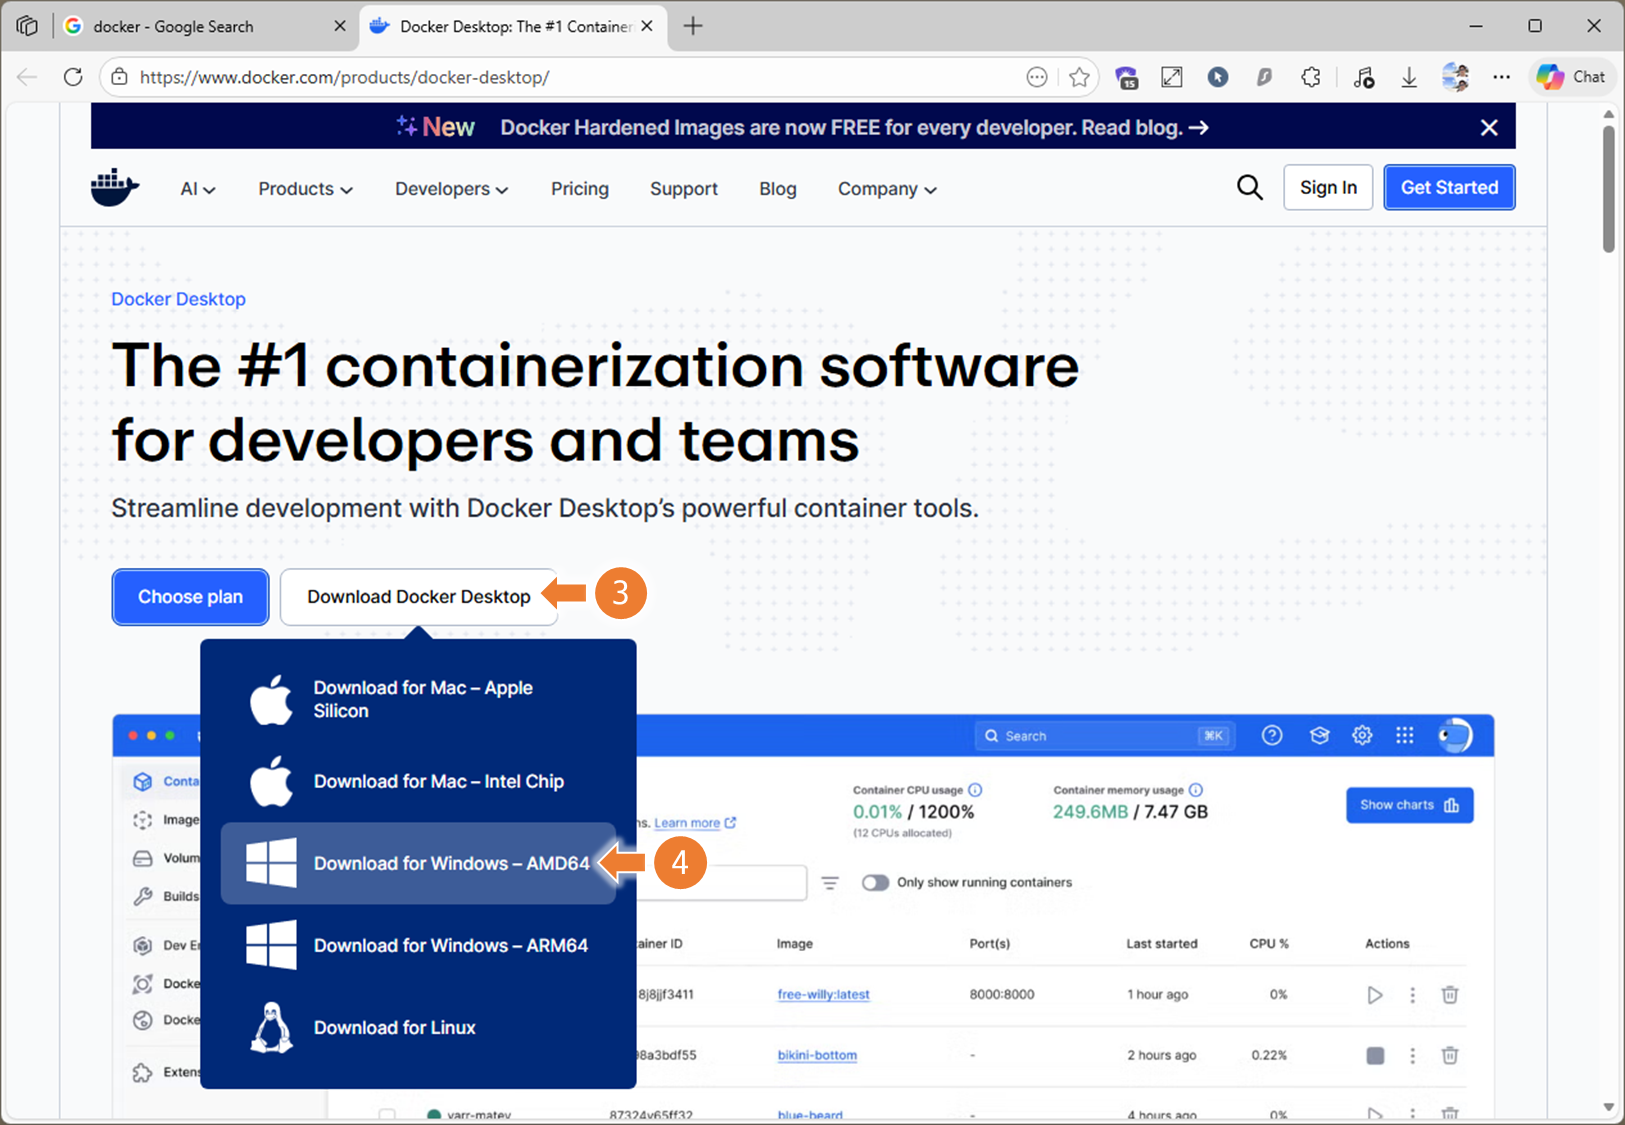This screenshot has height=1125, width=1625.
Task: Close the docker Google Search tab
Action: click(x=340, y=26)
